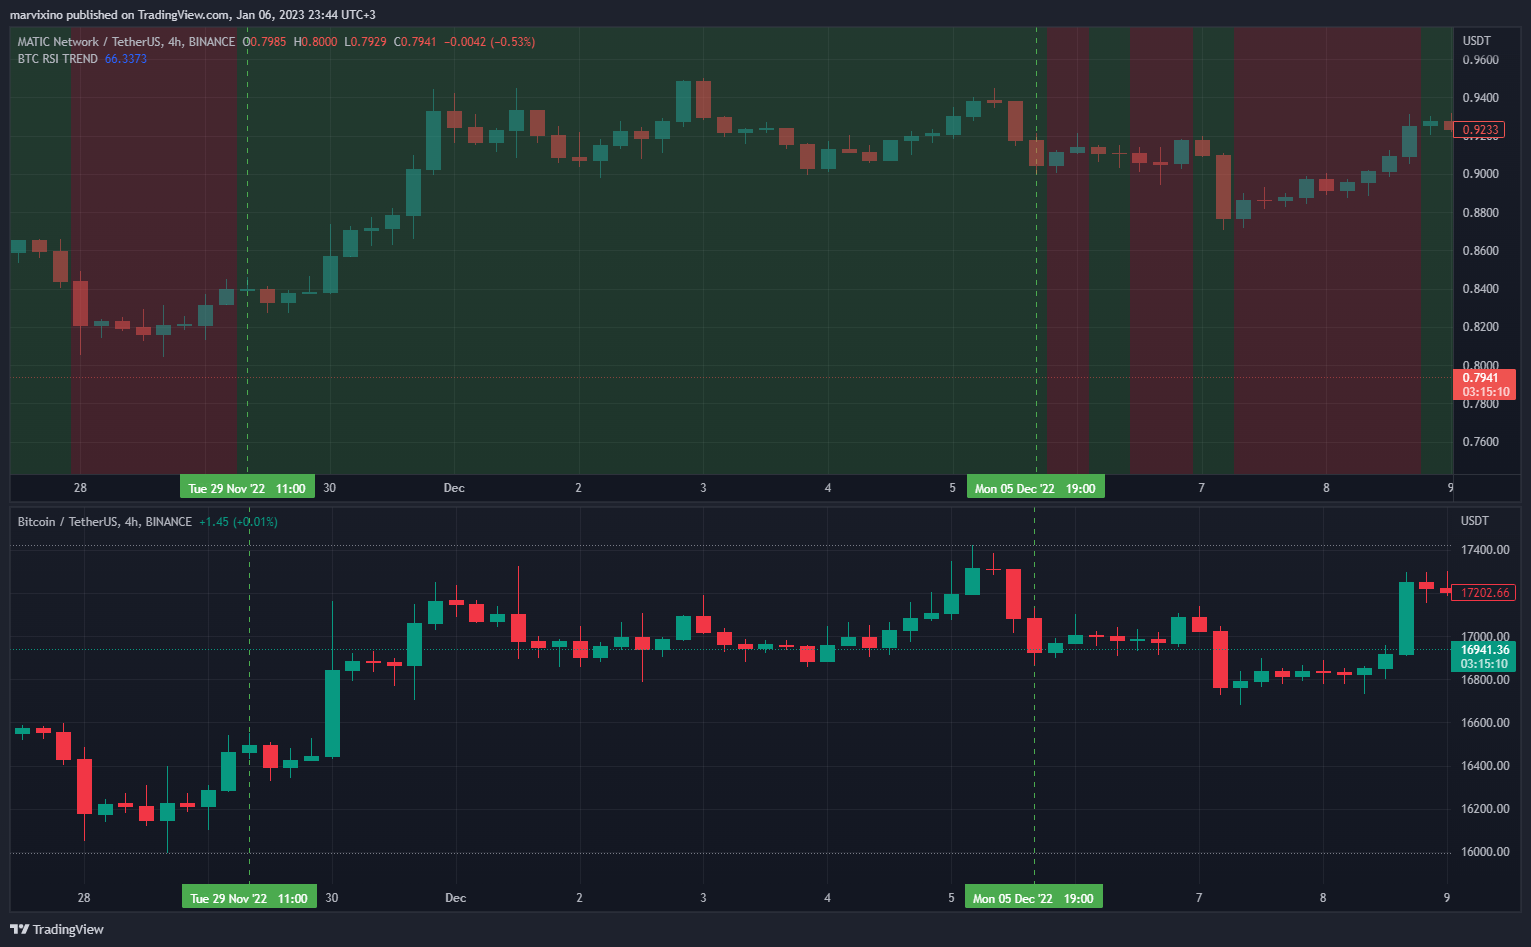This screenshot has height=947, width=1531.
Task: Click the indicator value 66.3373
Action: click(126, 59)
